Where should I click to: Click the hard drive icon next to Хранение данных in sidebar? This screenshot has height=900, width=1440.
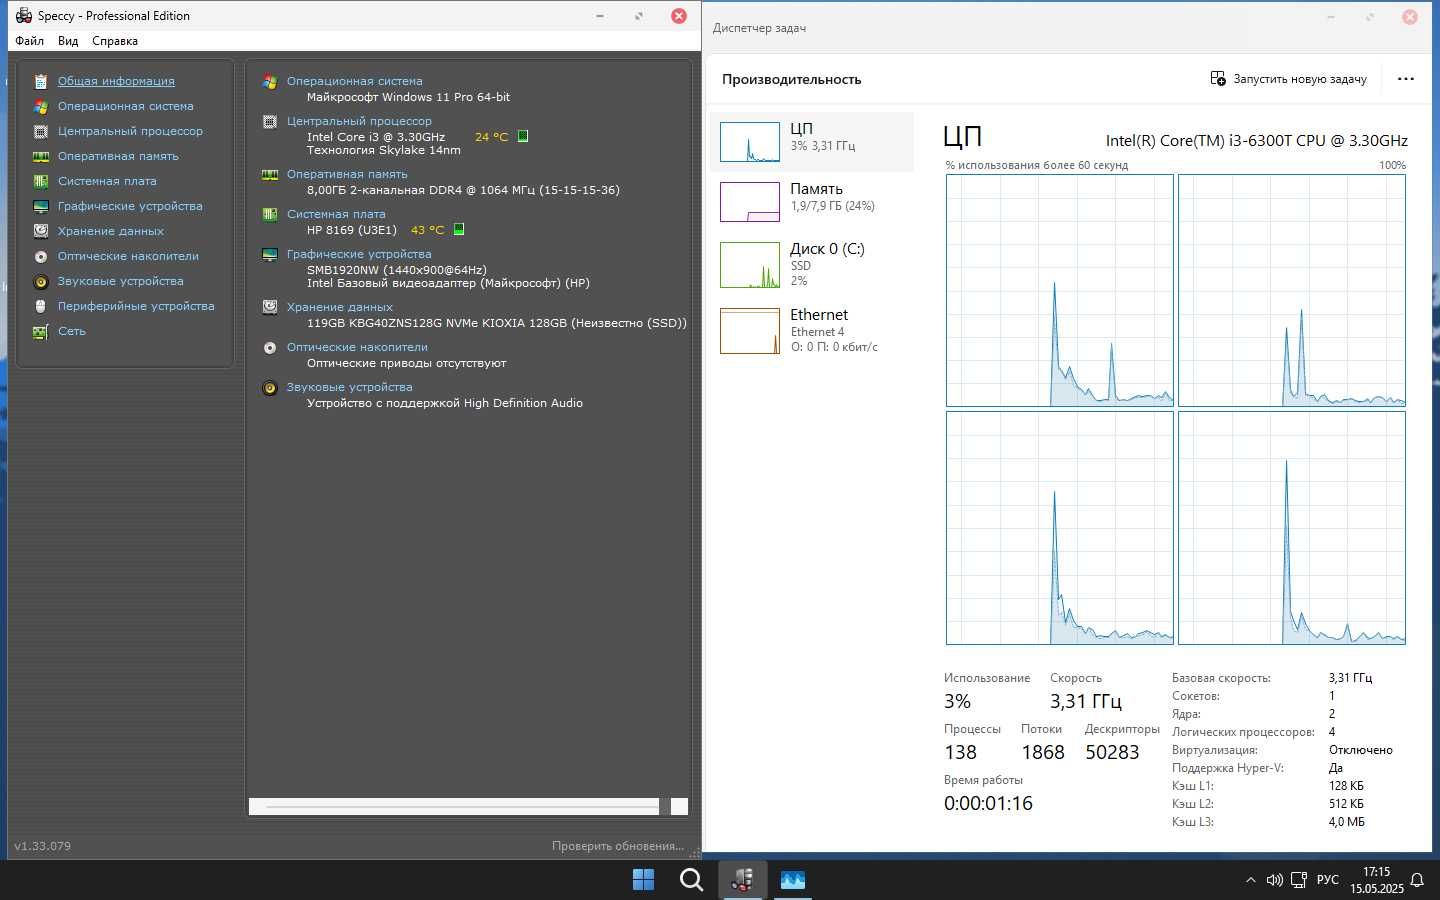[x=41, y=231]
